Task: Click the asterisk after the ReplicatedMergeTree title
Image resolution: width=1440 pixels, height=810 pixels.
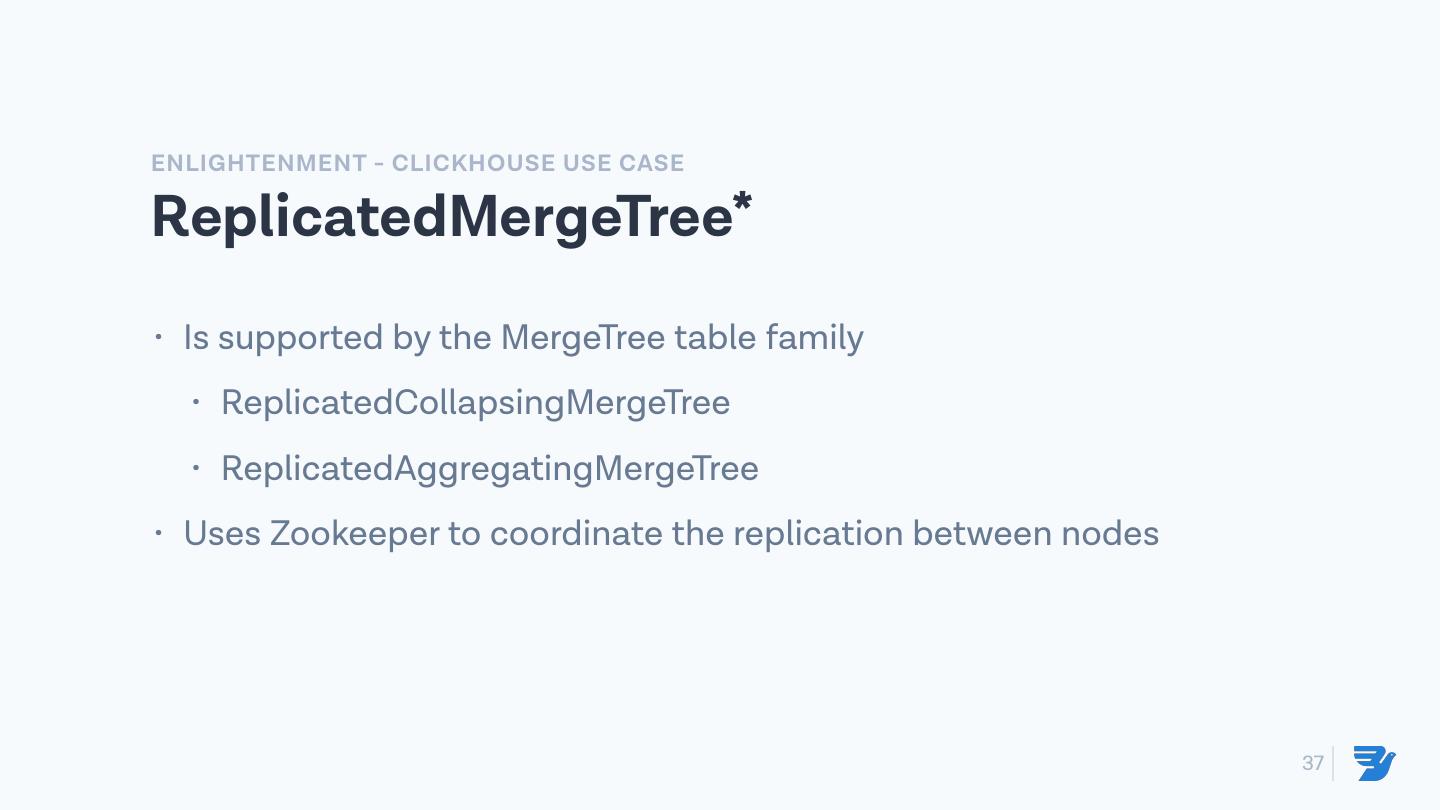Action: (x=742, y=203)
